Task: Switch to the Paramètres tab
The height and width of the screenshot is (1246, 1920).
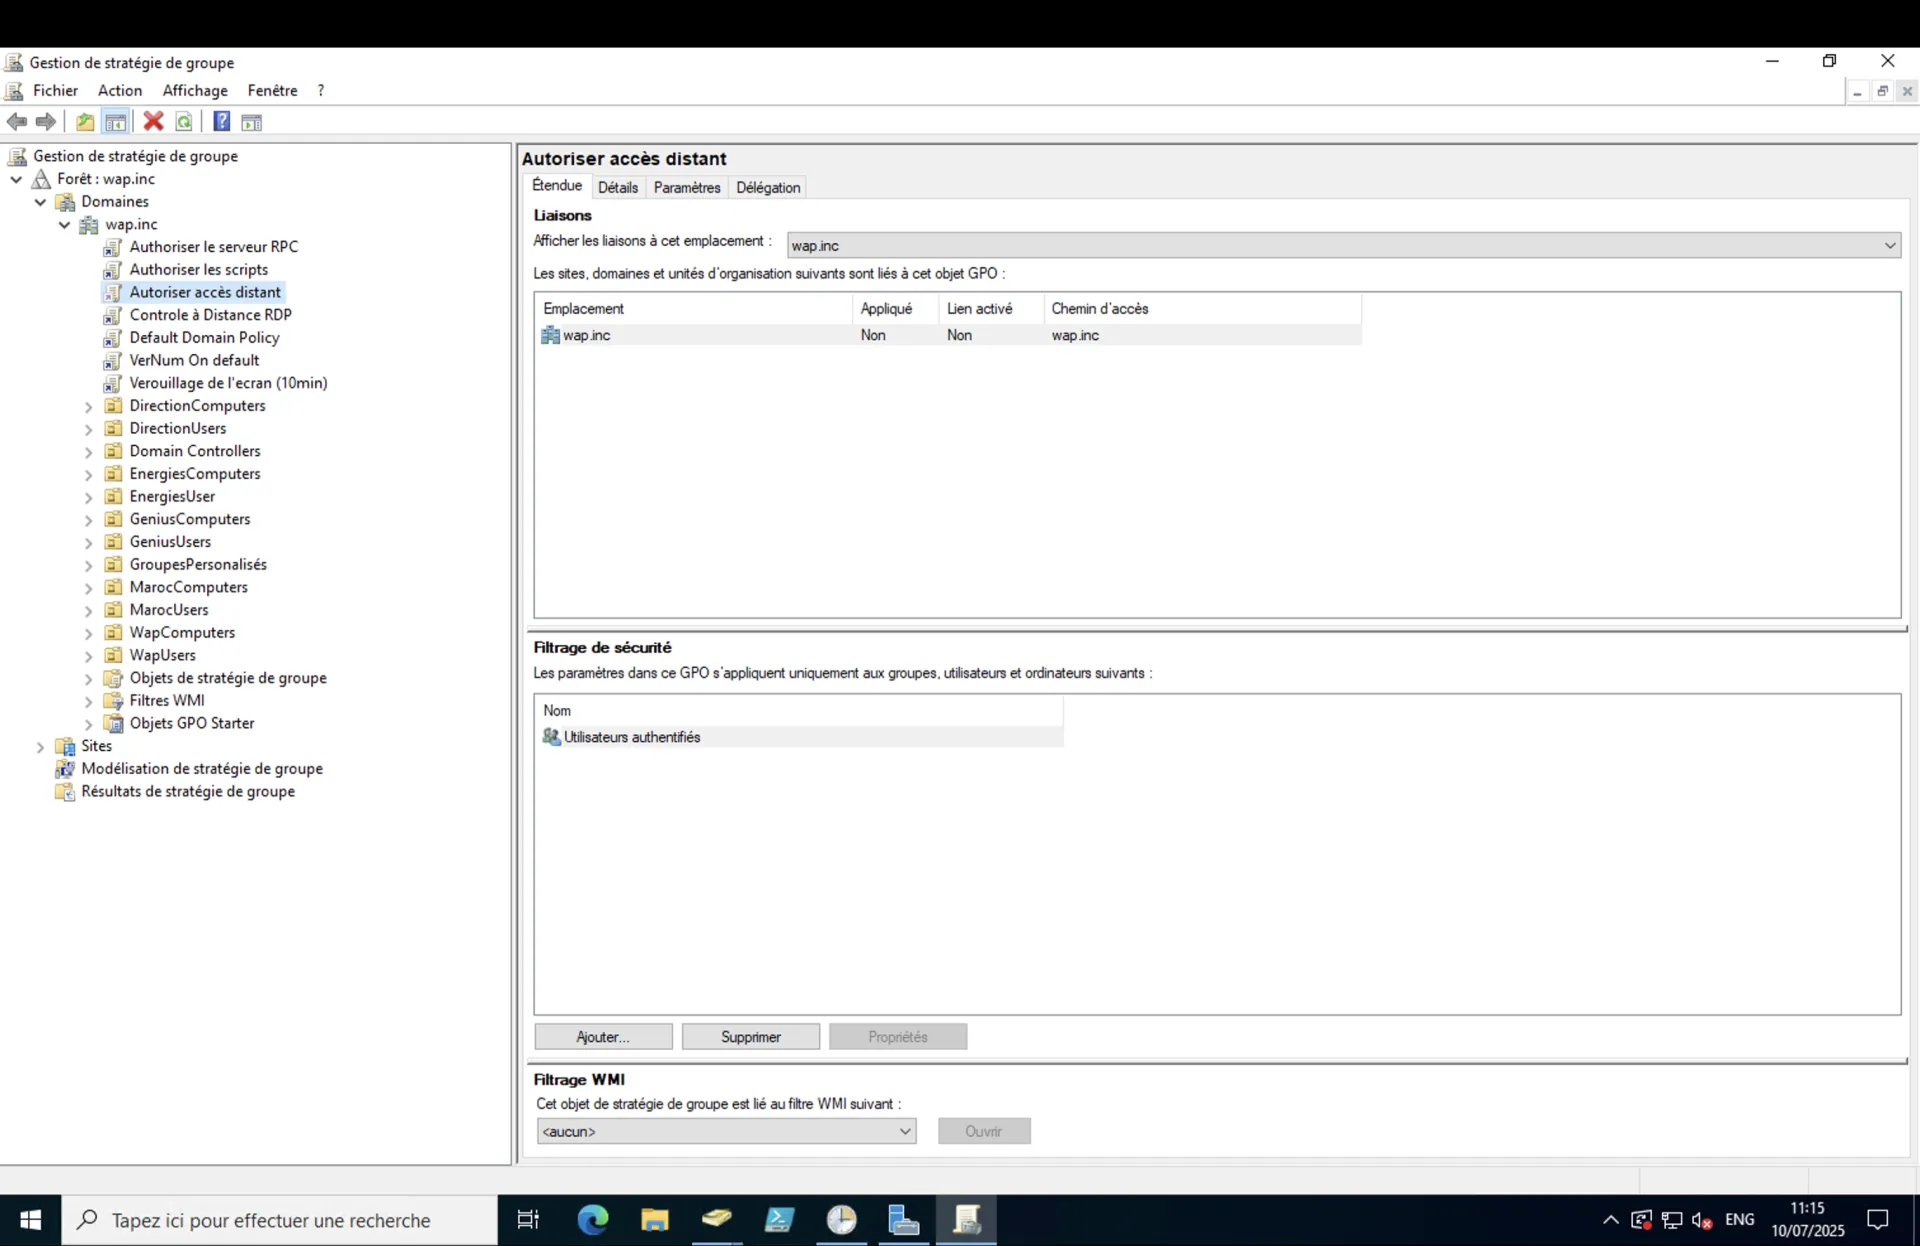Action: [x=686, y=187]
